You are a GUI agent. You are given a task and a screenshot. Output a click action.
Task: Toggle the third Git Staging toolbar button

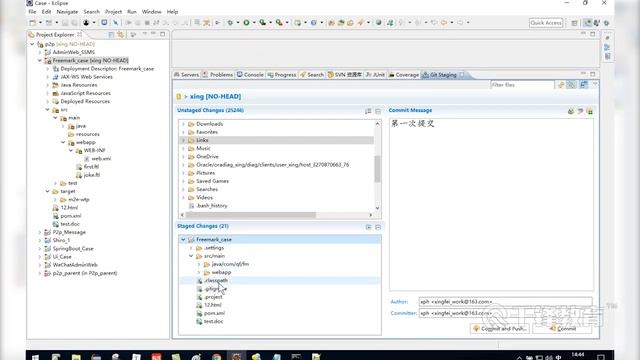(x=584, y=85)
